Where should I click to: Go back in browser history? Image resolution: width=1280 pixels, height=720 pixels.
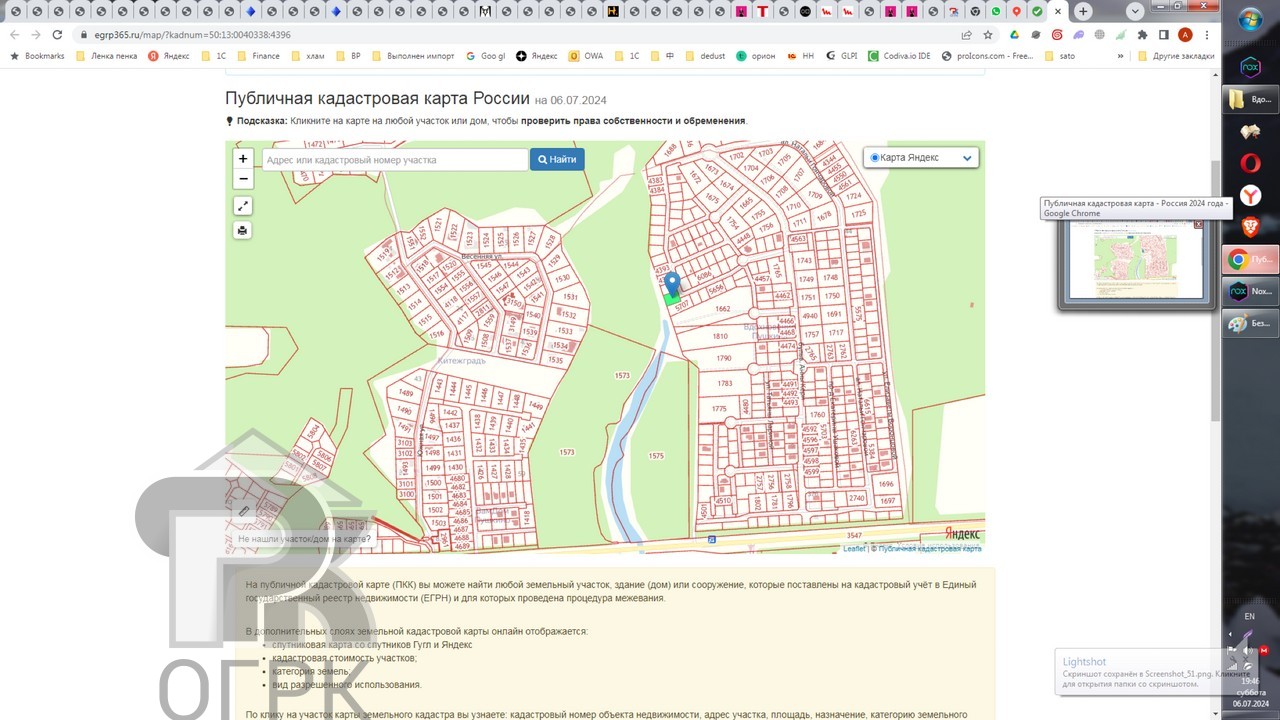click(14, 34)
